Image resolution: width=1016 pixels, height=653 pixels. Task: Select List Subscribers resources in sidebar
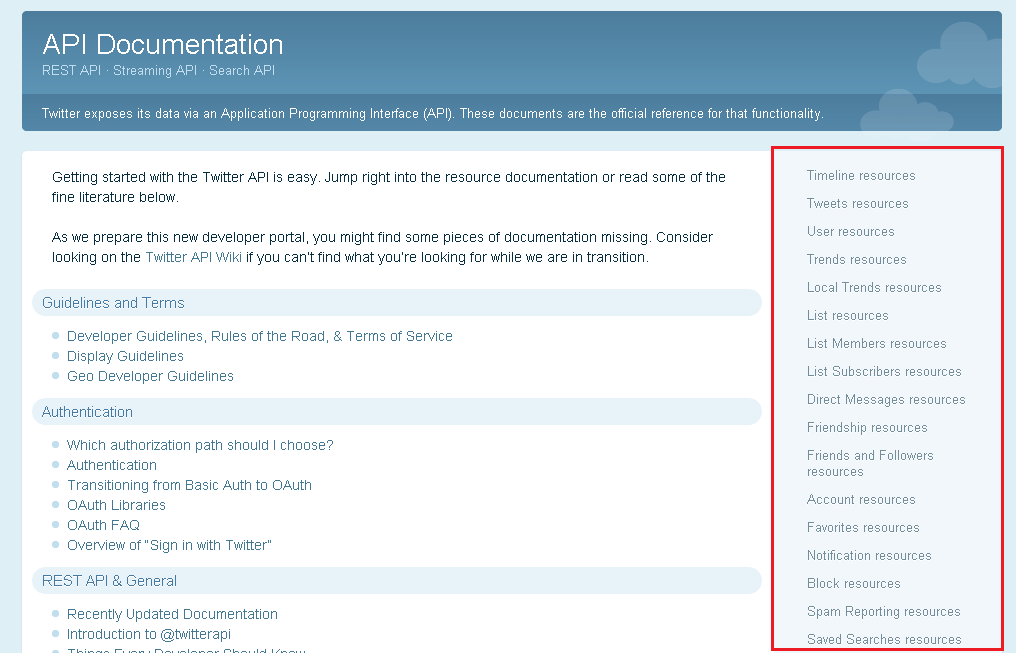pos(884,371)
